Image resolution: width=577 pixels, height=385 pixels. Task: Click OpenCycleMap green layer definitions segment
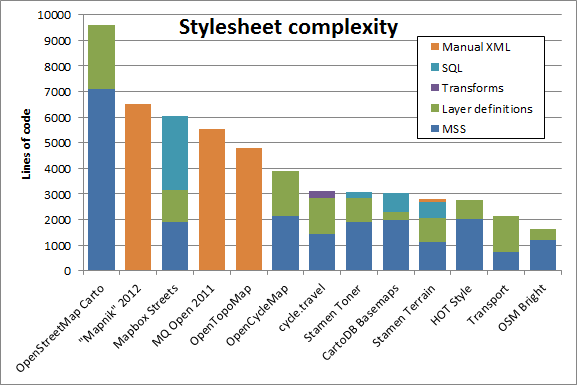pyautogui.click(x=286, y=194)
